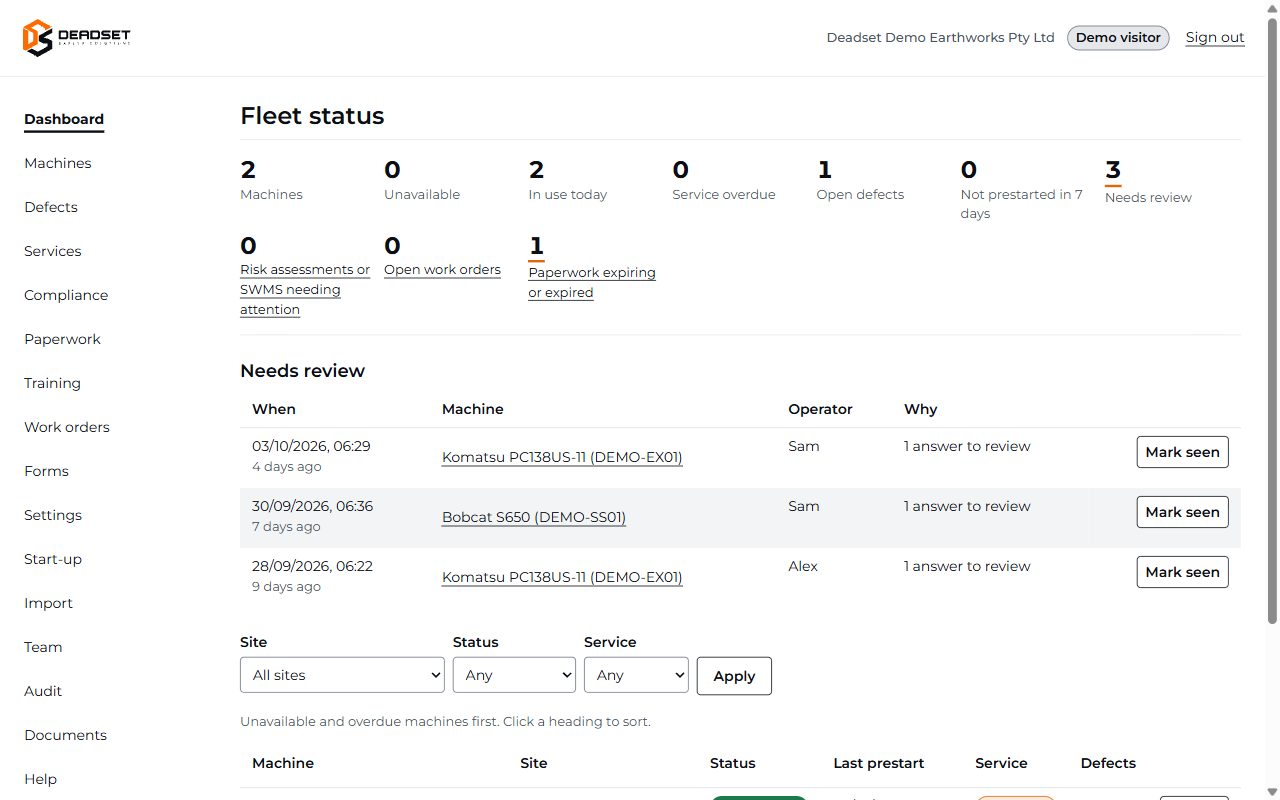1280x800 pixels.
Task: Click the Sign out link
Action: coord(1215,38)
